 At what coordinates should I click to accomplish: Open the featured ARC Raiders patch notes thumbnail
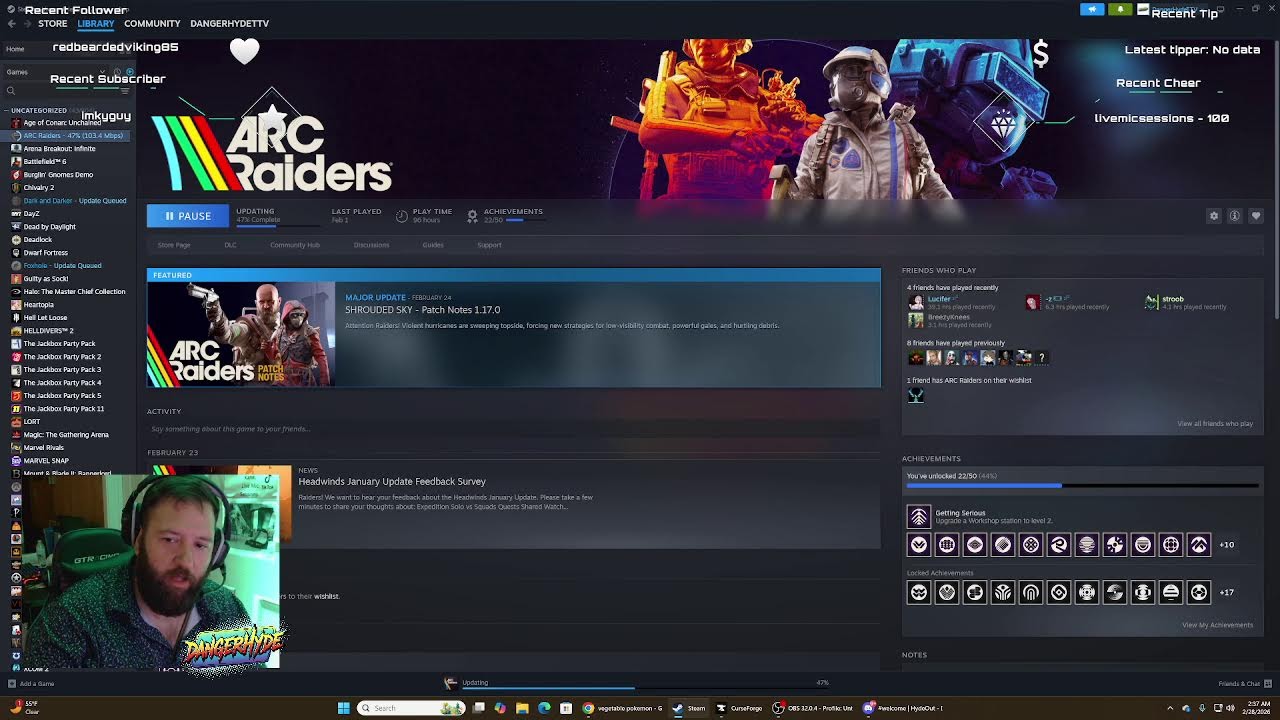pyautogui.click(x=241, y=334)
